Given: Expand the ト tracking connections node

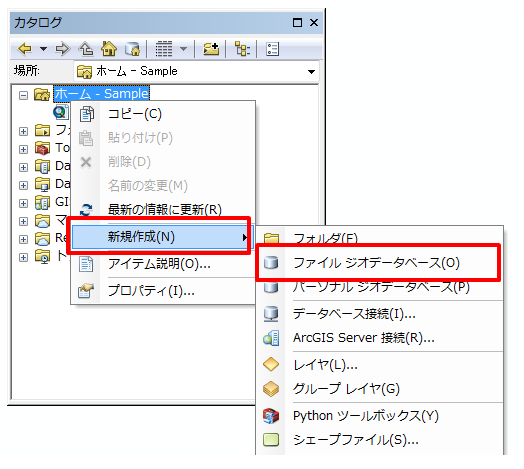Looking at the screenshot, I should point(23,257).
